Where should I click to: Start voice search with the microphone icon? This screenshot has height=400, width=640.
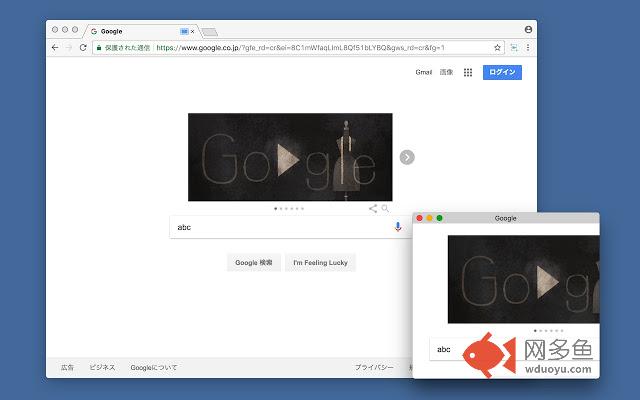(x=398, y=227)
